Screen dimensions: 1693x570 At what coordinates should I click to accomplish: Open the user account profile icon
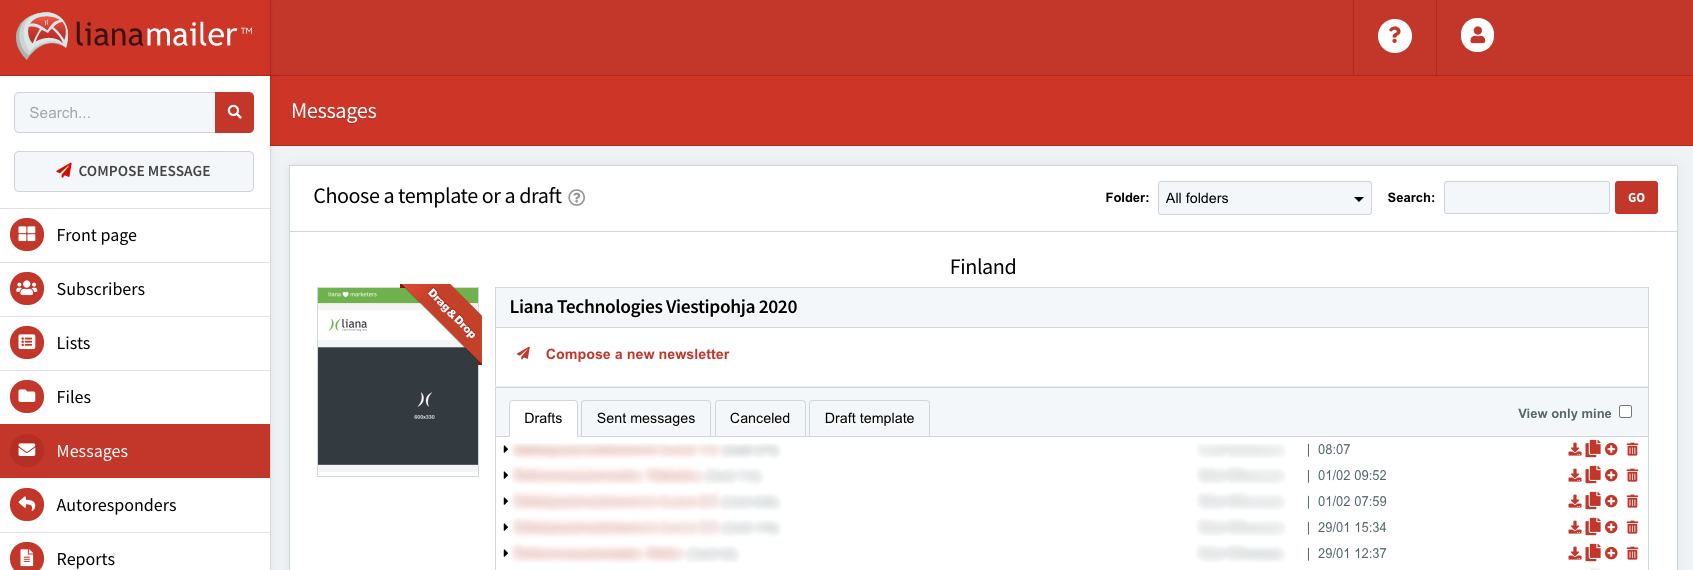(x=1477, y=35)
